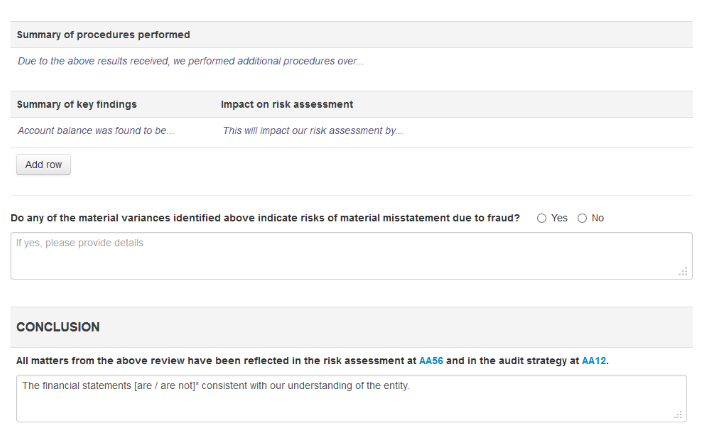Open the AA56 risk assessment link
This screenshot has width=711, height=446.
point(431,360)
